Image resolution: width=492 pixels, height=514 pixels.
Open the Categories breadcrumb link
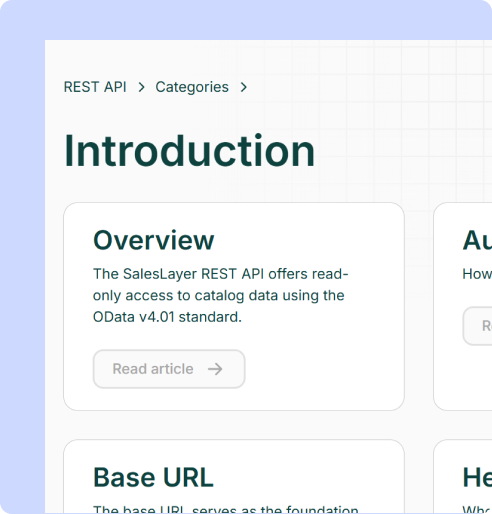(x=192, y=87)
